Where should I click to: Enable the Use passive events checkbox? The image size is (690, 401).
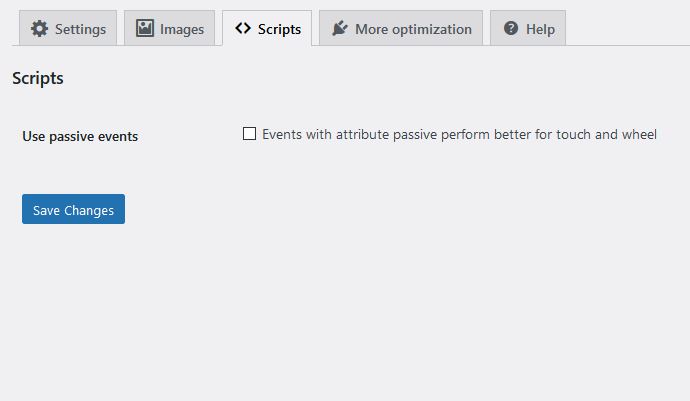pos(250,133)
